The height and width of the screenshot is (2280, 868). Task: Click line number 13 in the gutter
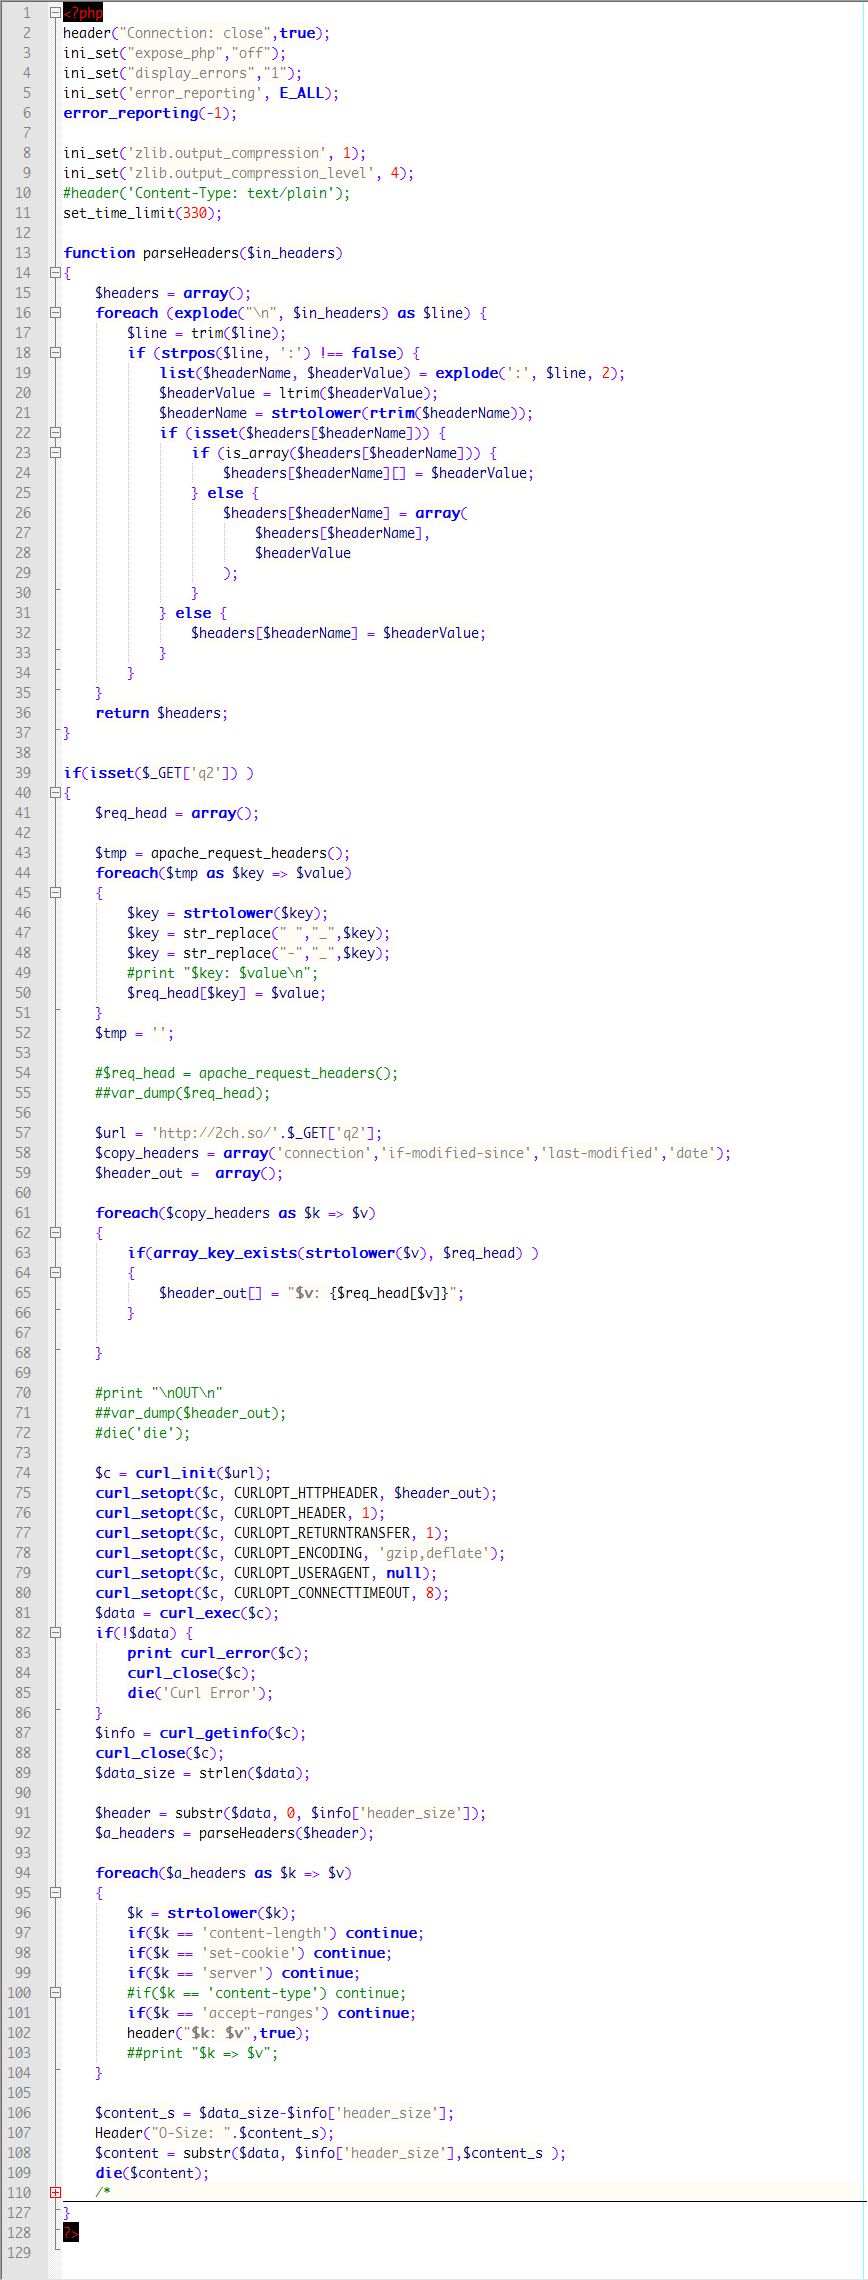23,253
